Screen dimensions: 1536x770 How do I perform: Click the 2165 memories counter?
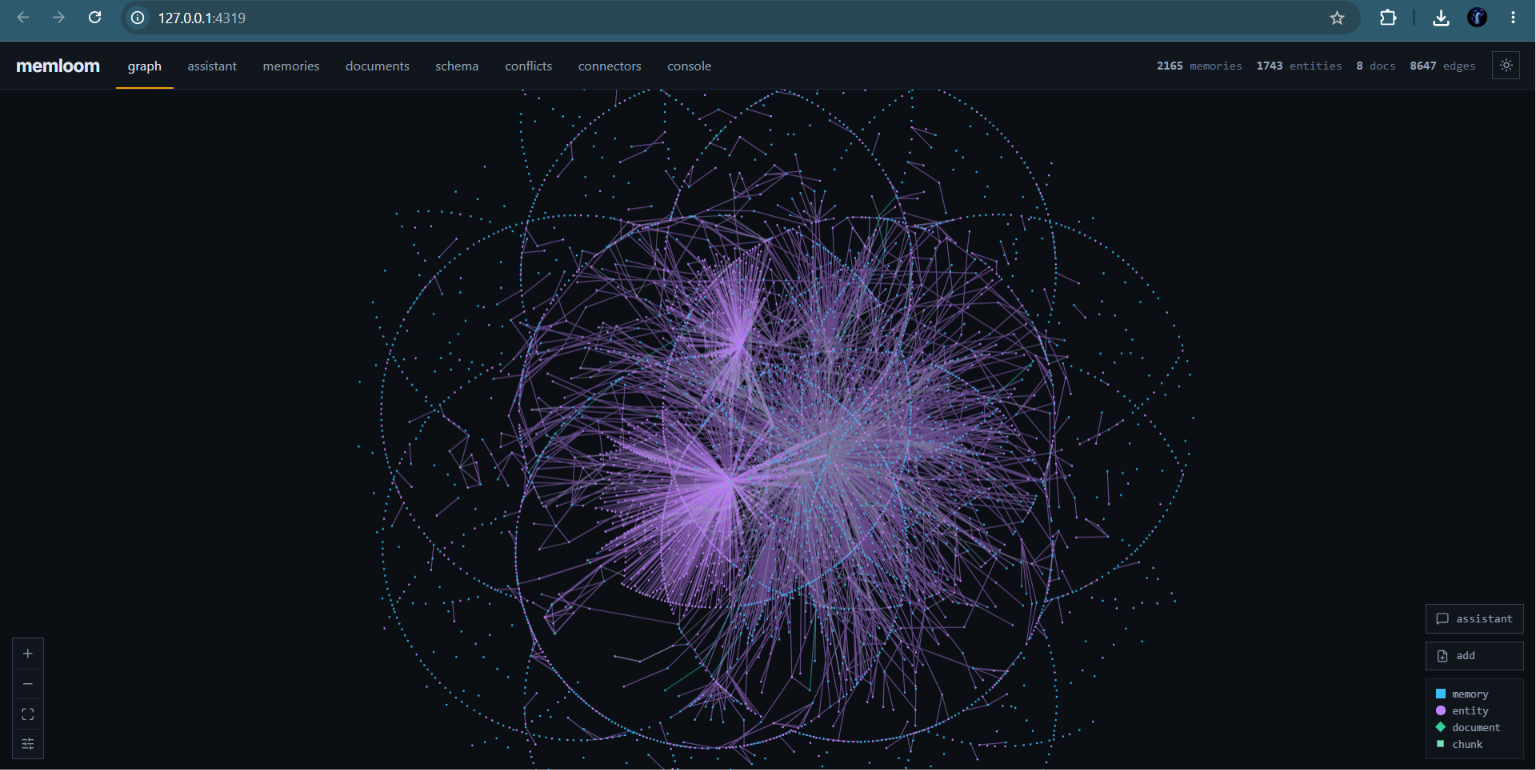tap(1199, 66)
